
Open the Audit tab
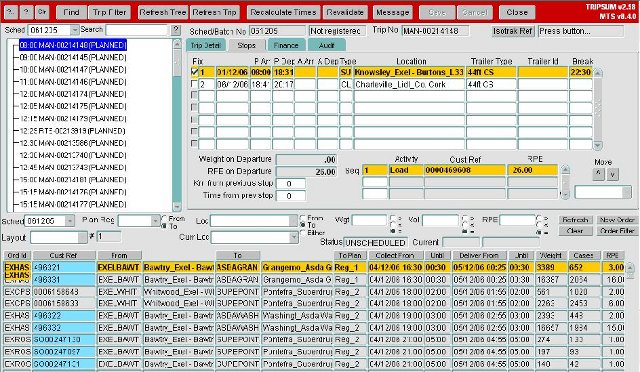coord(327,45)
